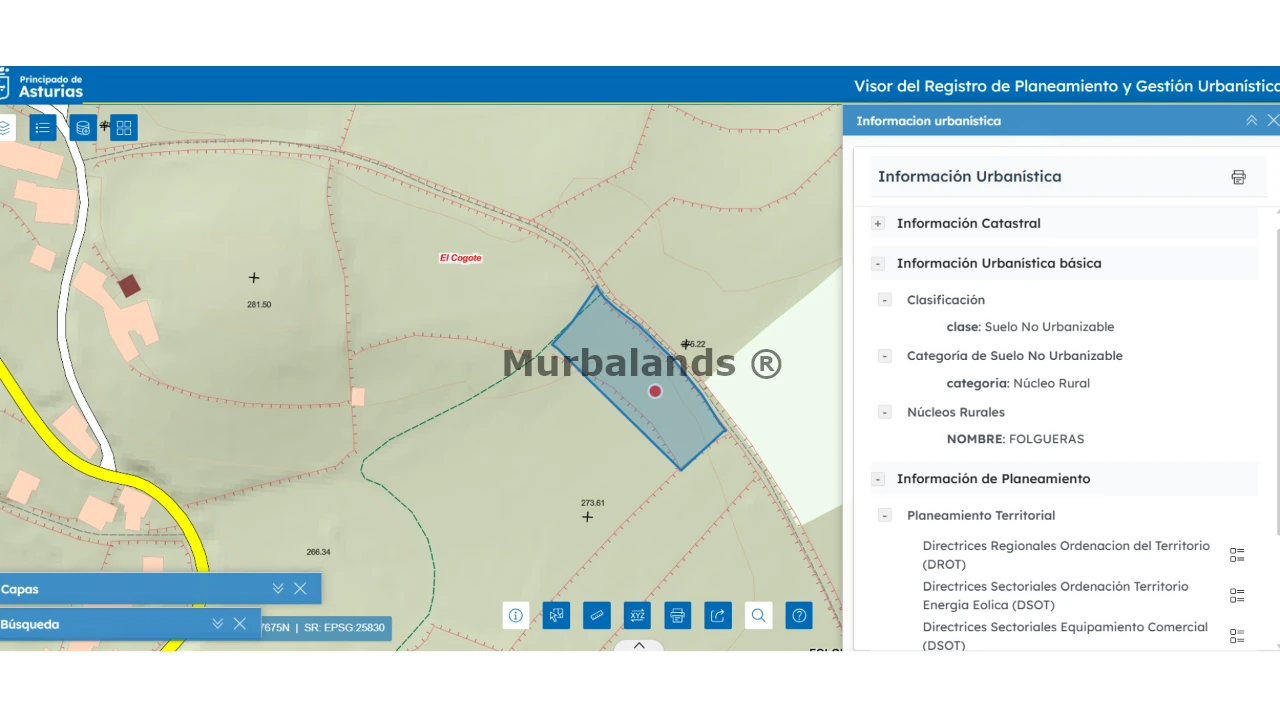Open the legend list tool
Screen dimensions: 1280x720
coord(43,128)
